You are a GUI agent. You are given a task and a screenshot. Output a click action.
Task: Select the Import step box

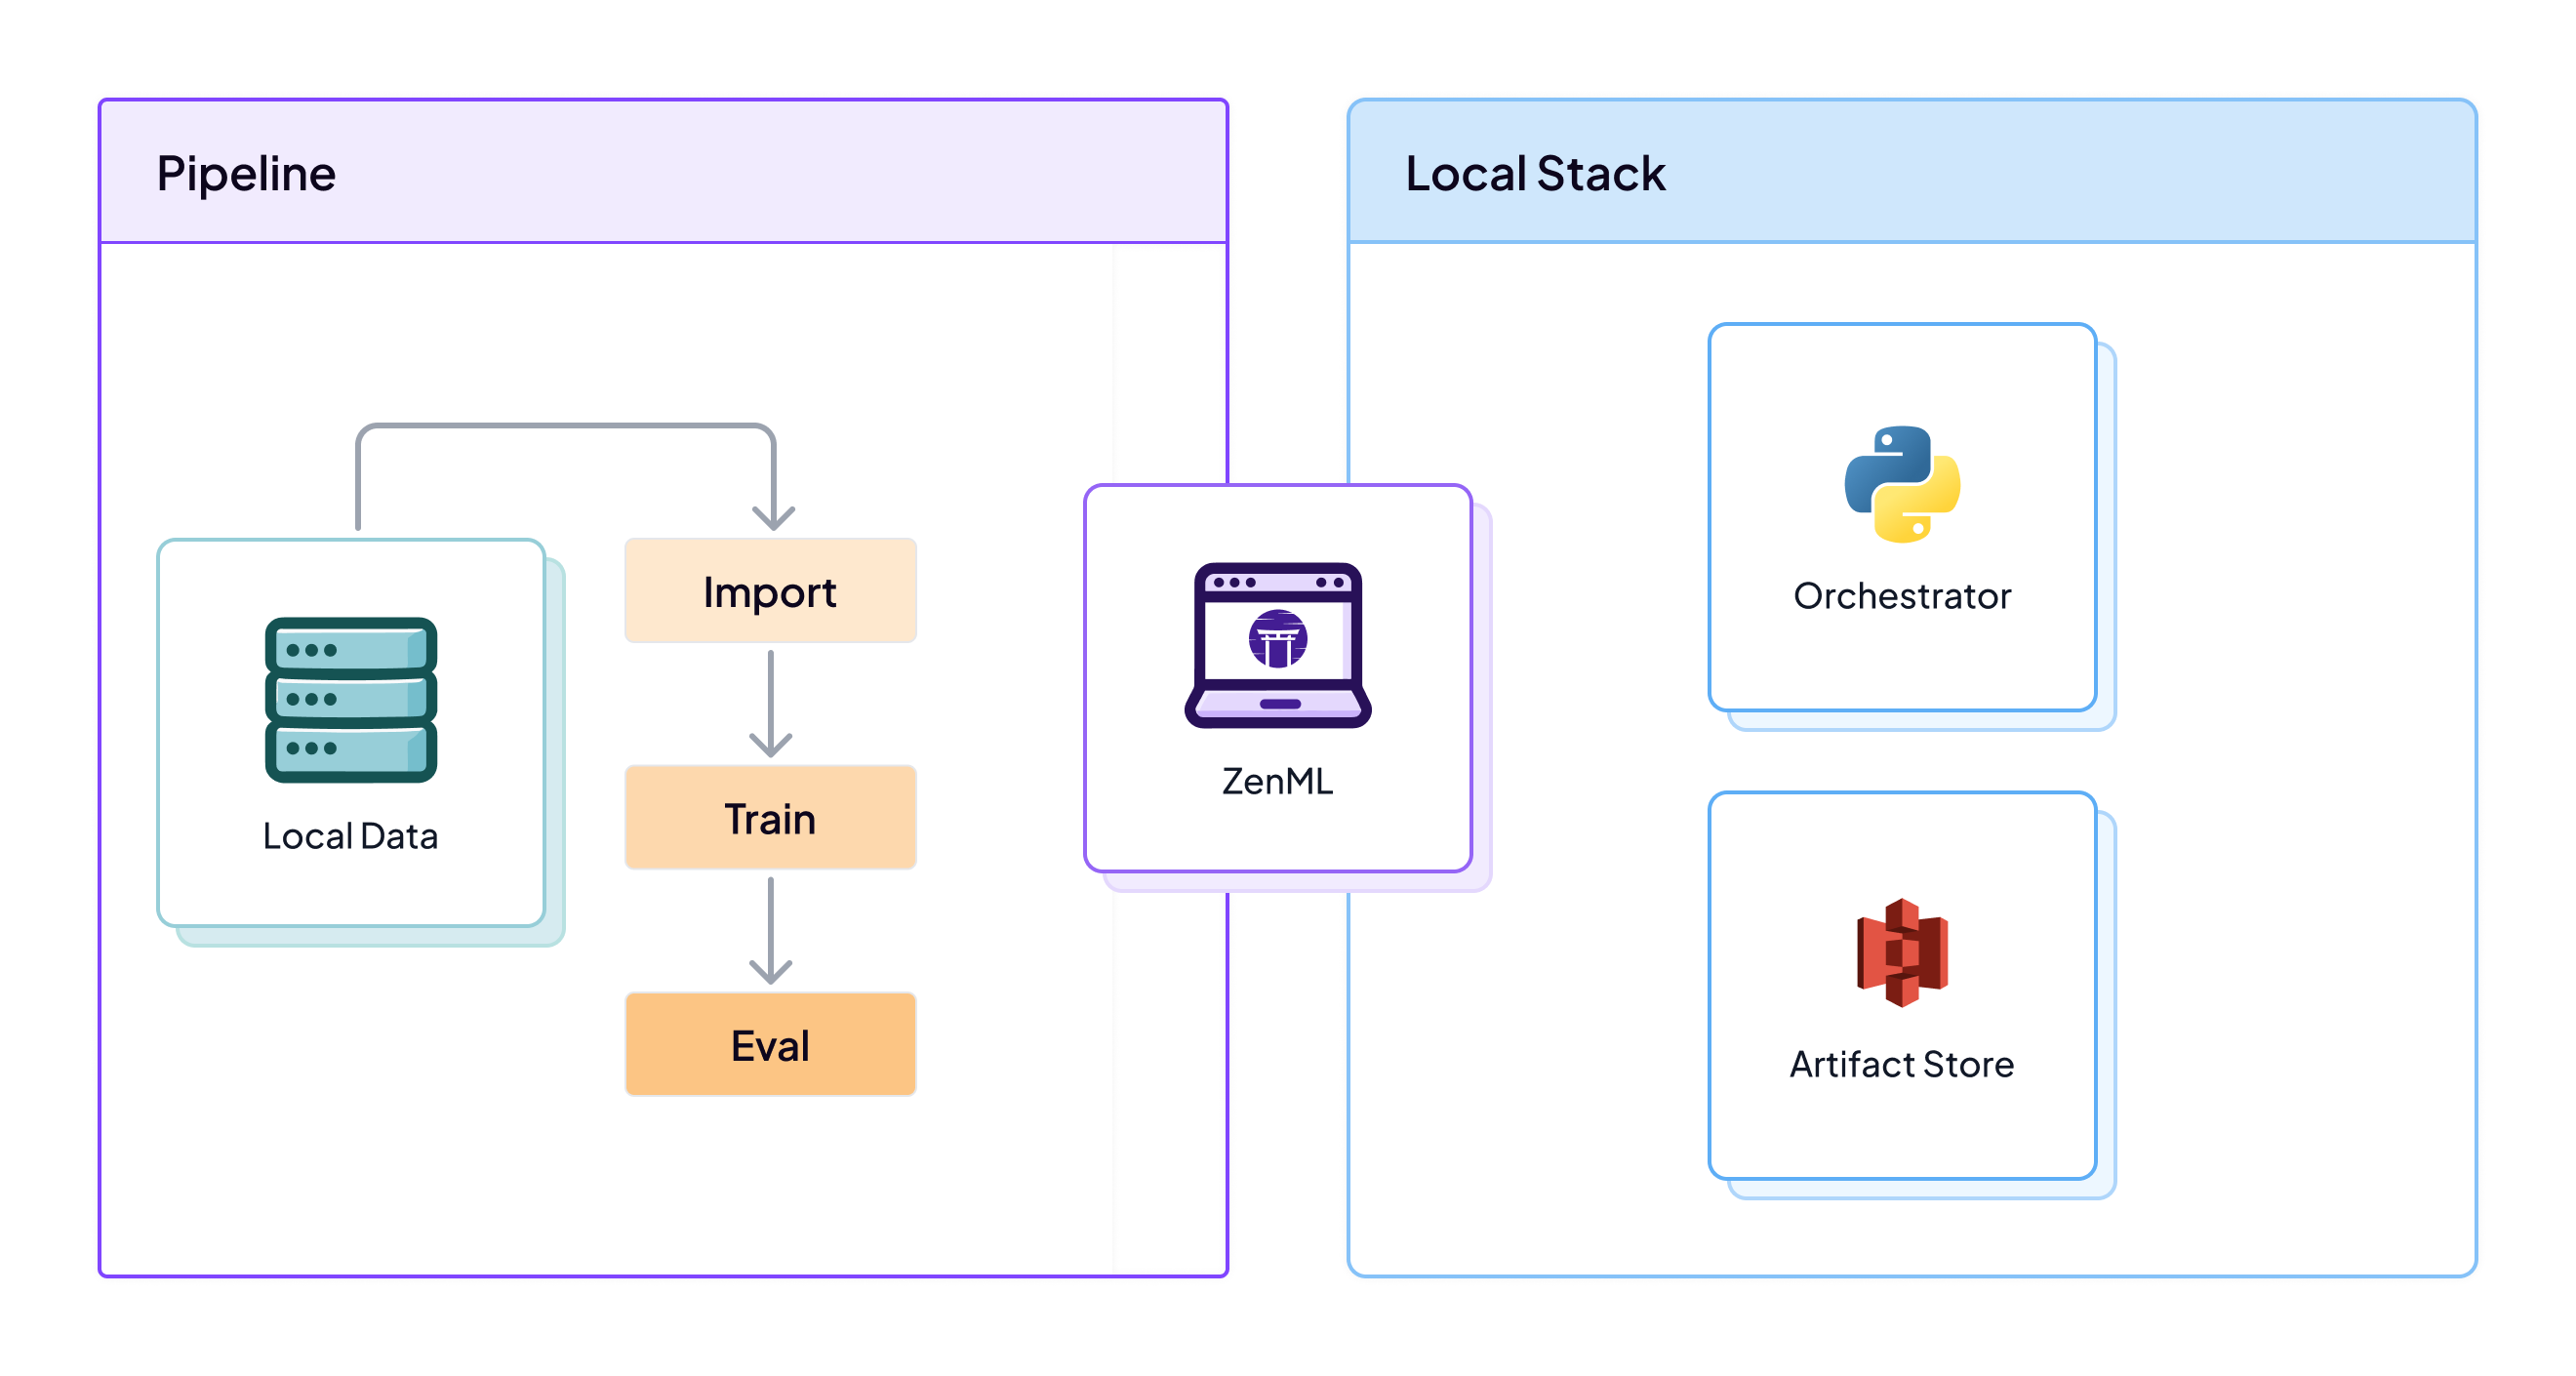(770, 591)
